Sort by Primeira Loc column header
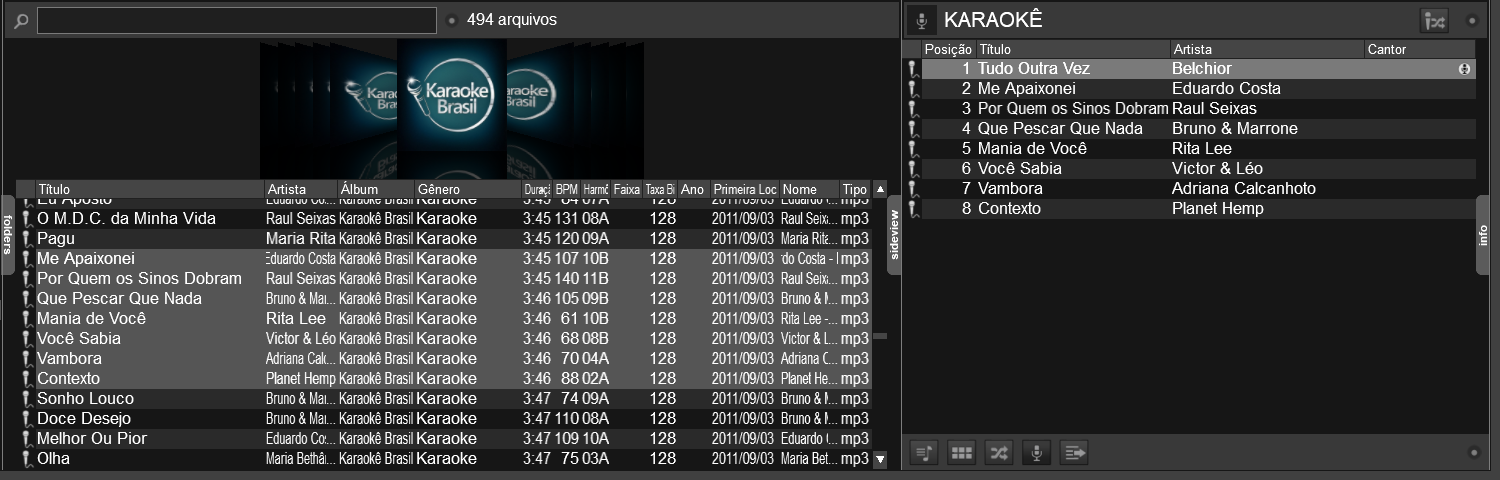This screenshot has height=480, width=1500. 744,189
